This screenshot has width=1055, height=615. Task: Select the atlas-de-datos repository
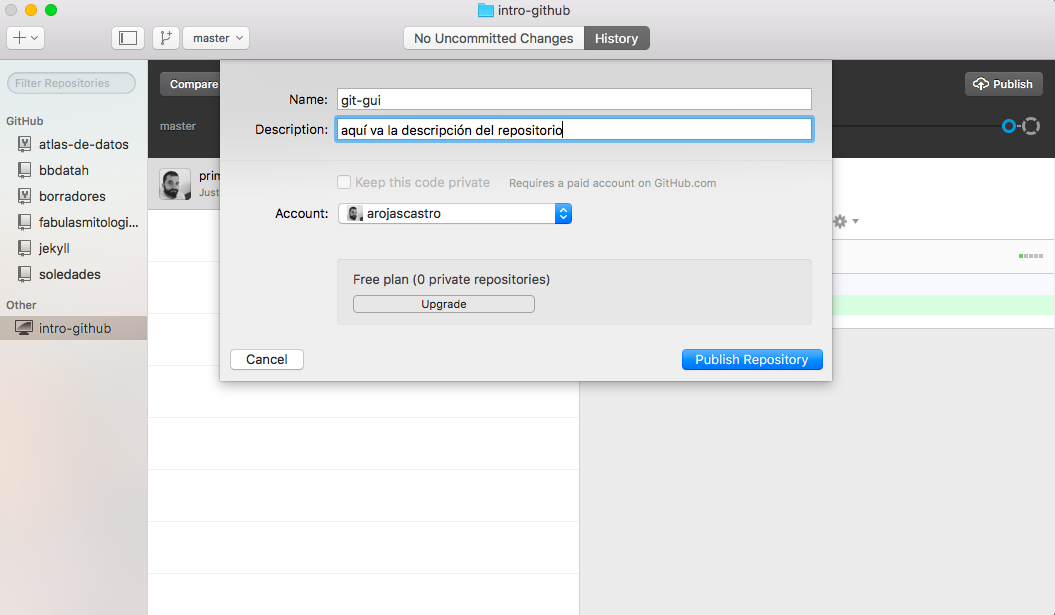pyautogui.click(x=83, y=144)
